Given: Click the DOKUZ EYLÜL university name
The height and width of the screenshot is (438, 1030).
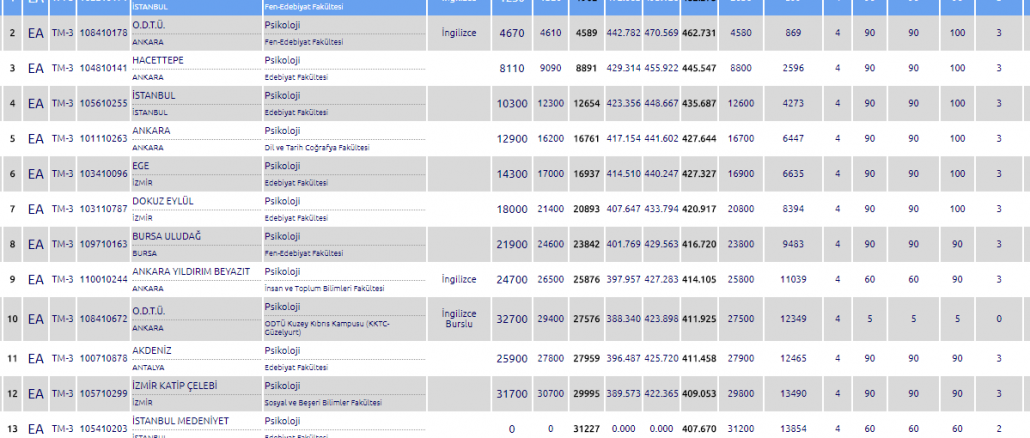Looking at the screenshot, I should [x=162, y=200].
